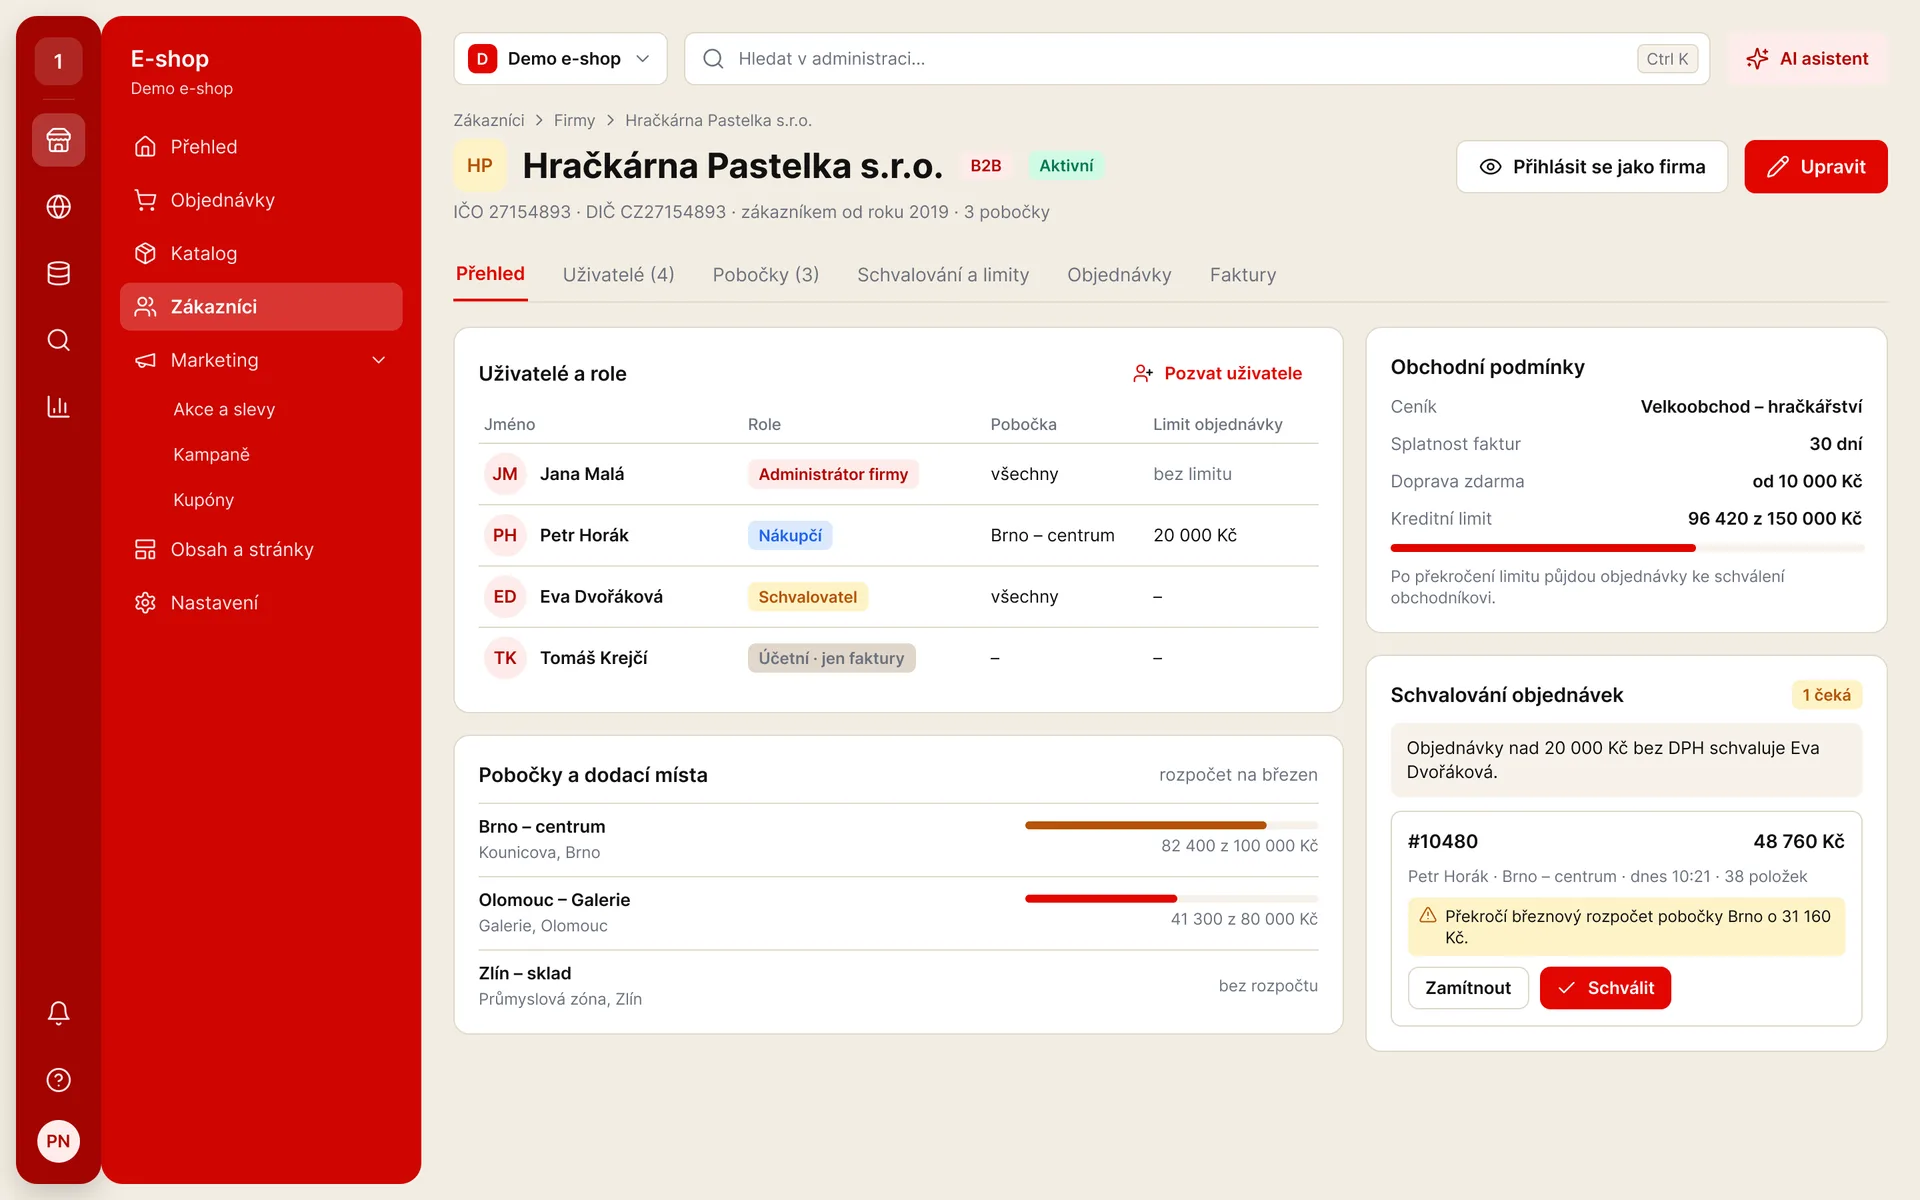The image size is (1920, 1200).
Task: Click the search magnifier in the rail
Action: (x=58, y=340)
